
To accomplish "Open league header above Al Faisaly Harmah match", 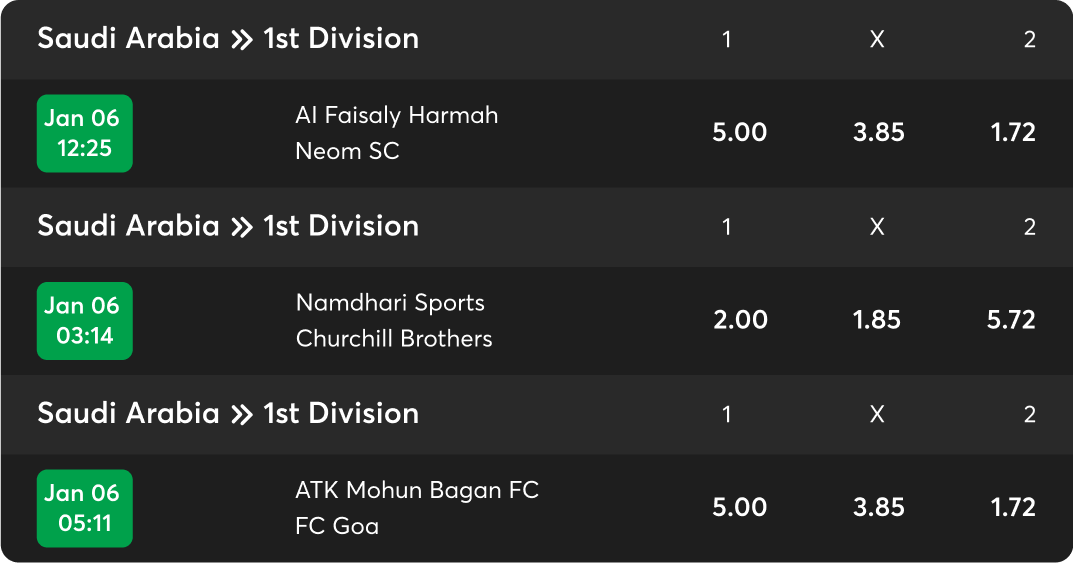I will (x=228, y=39).
